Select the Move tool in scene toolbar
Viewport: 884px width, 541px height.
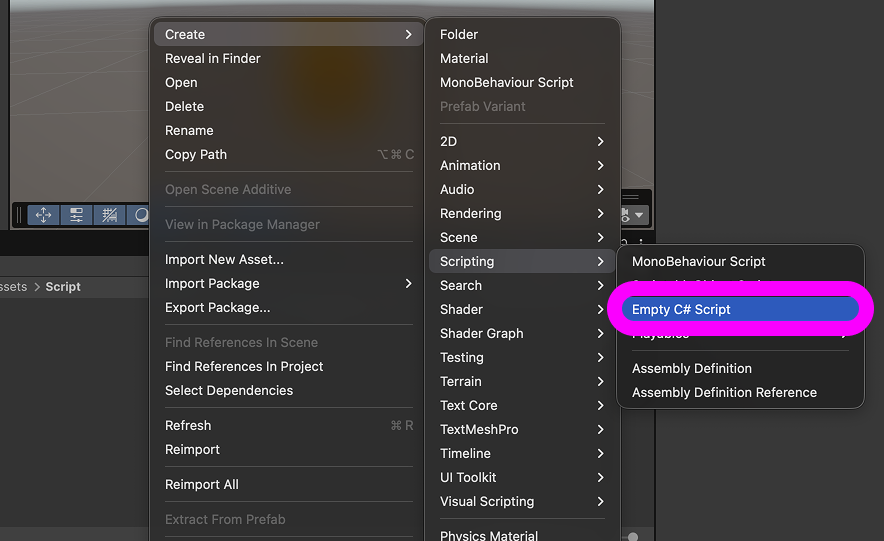pyautogui.click(x=43, y=215)
